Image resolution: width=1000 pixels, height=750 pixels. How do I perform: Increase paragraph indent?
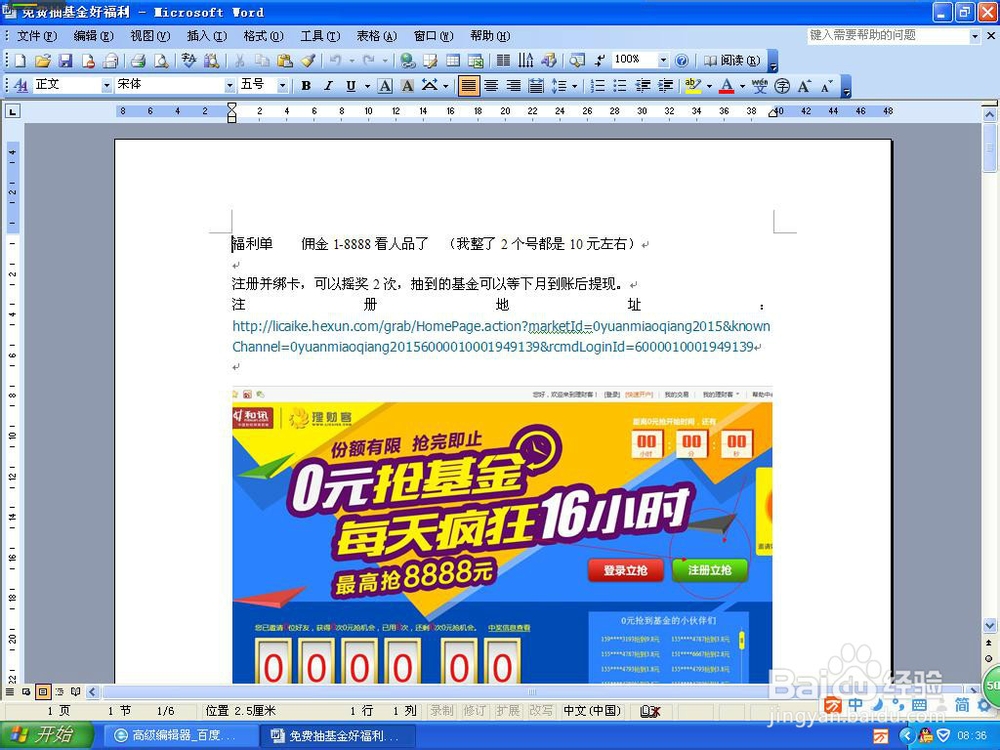[x=666, y=85]
